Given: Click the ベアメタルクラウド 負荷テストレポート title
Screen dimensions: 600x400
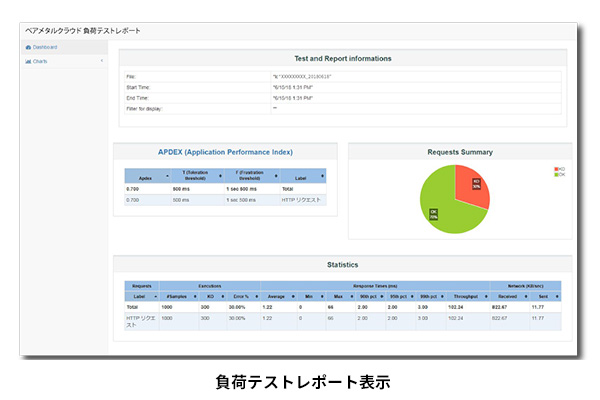Looking at the screenshot, I should (x=82, y=30).
